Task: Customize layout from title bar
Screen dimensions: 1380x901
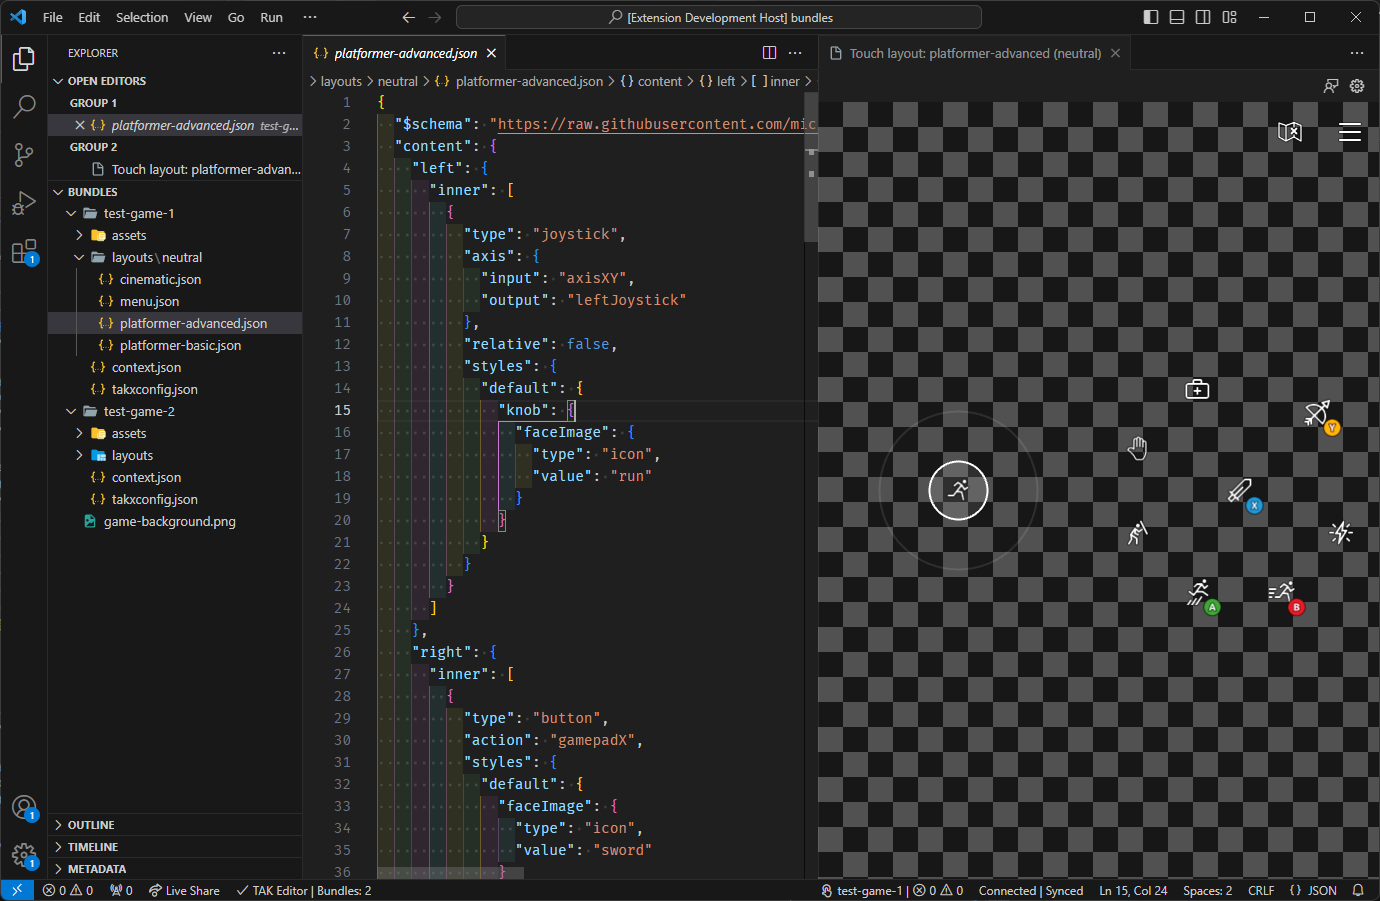Action: 1230,17
